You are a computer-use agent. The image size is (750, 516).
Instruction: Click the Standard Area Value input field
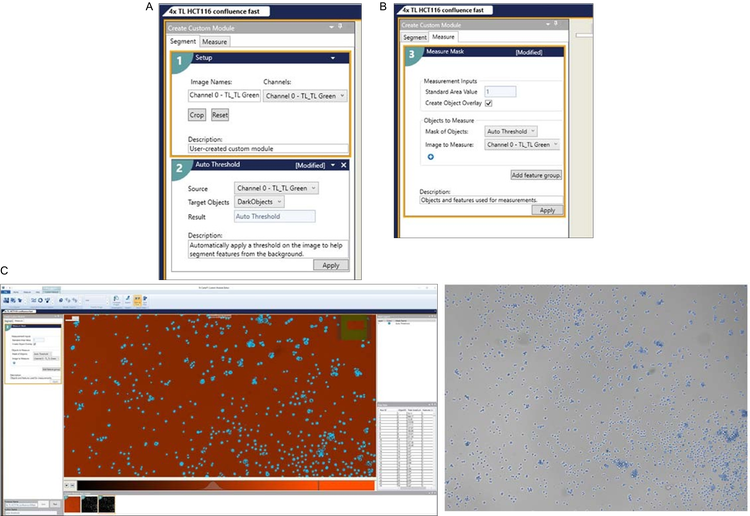[500, 91]
